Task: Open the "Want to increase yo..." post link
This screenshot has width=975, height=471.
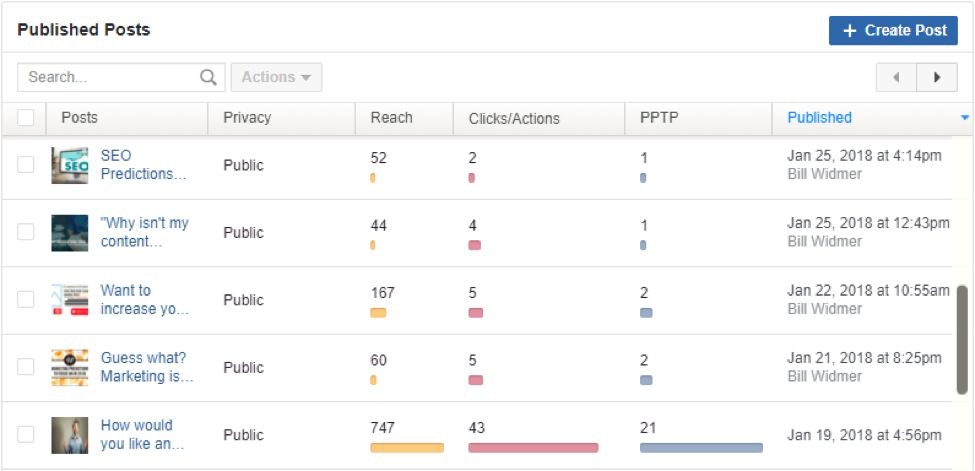Action: 144,299
